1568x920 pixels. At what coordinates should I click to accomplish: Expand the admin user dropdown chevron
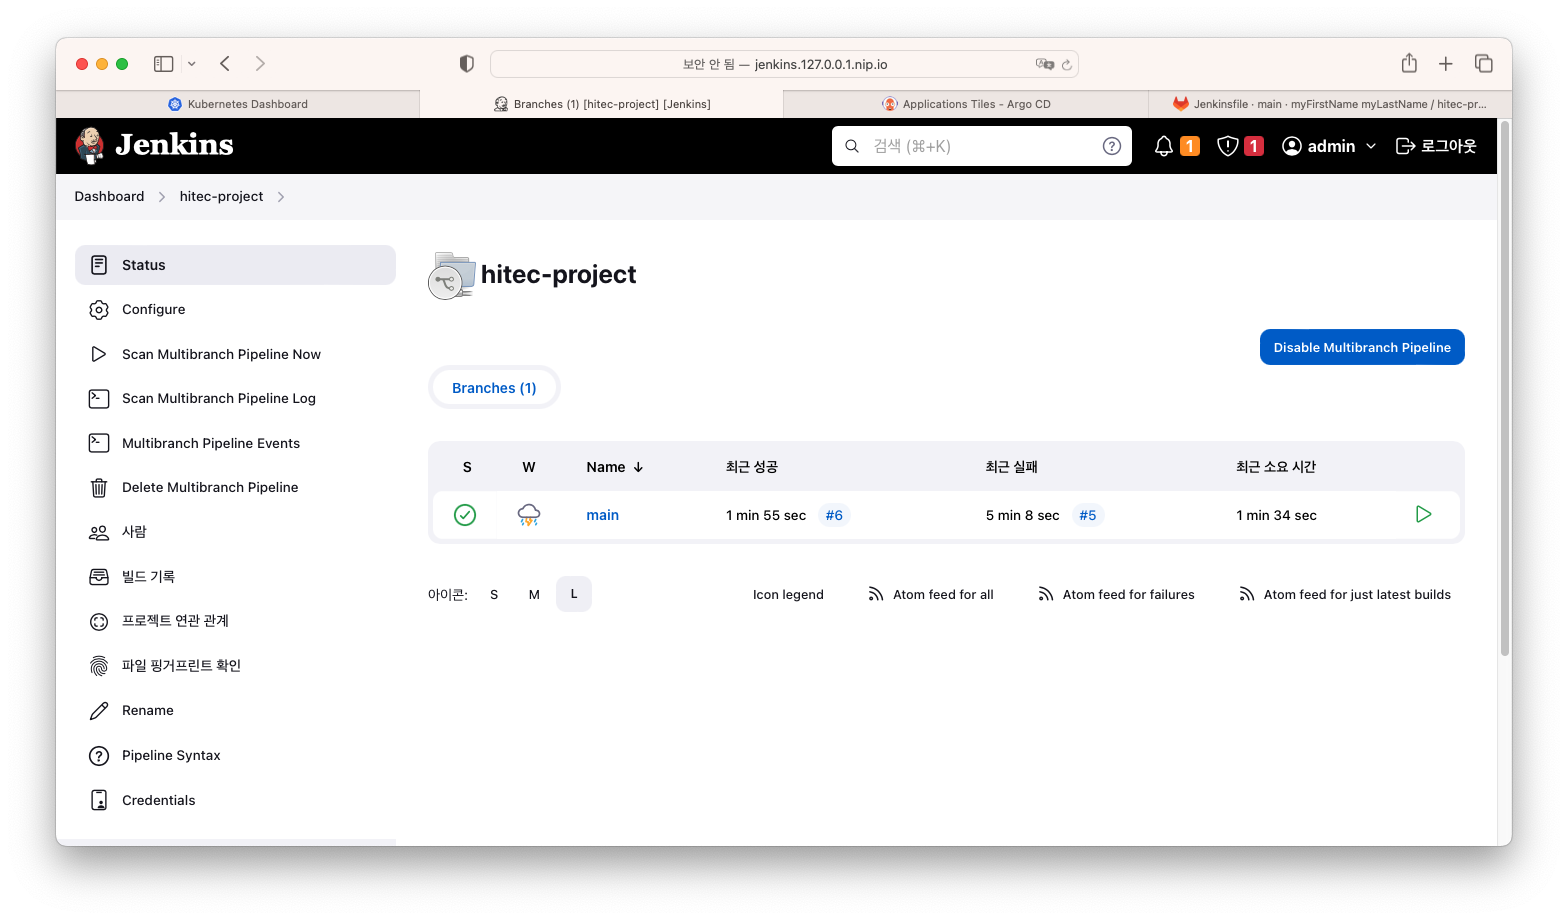tap(1371, 146)
